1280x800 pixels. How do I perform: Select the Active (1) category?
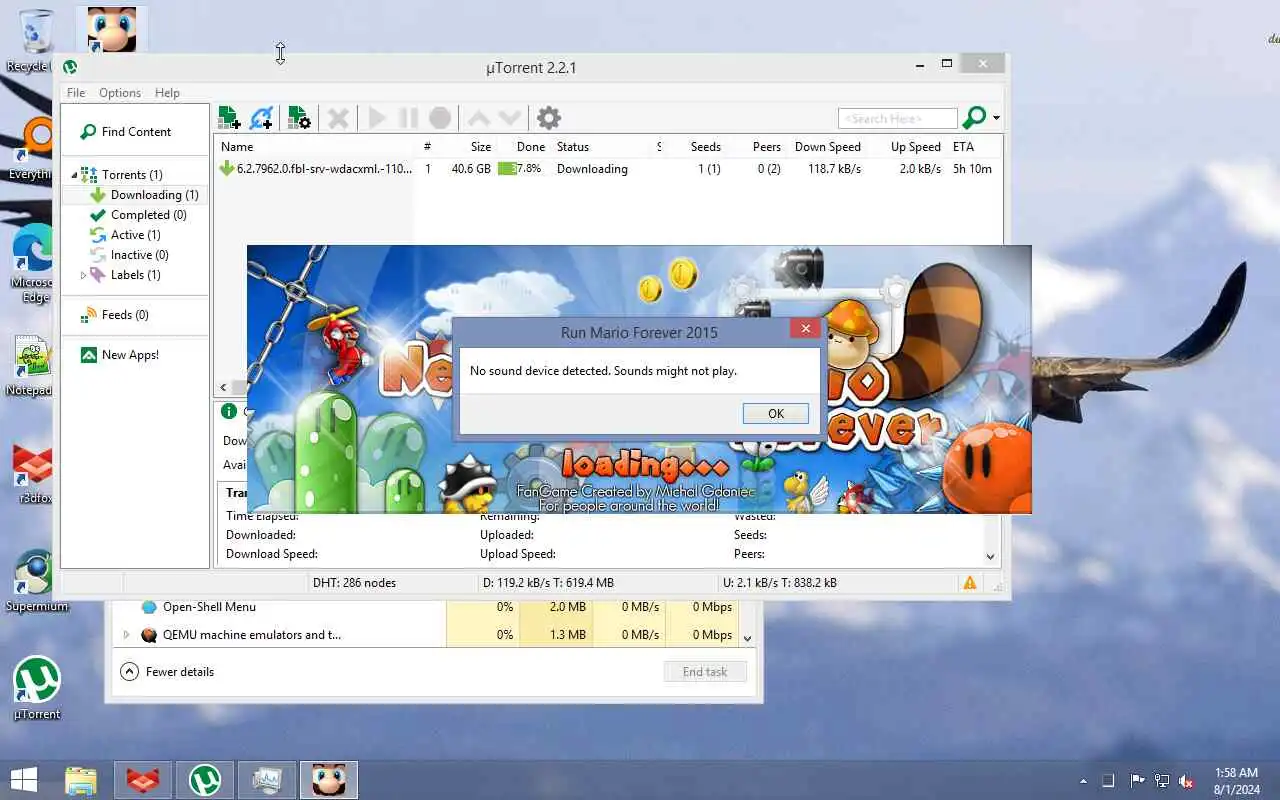point(125,235)
